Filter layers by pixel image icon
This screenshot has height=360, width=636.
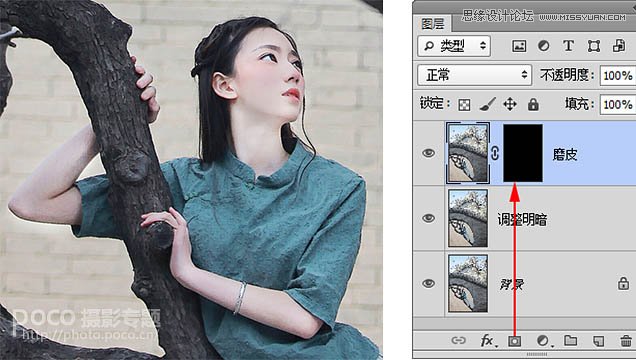pyautogui.click(x=519, y=46)
